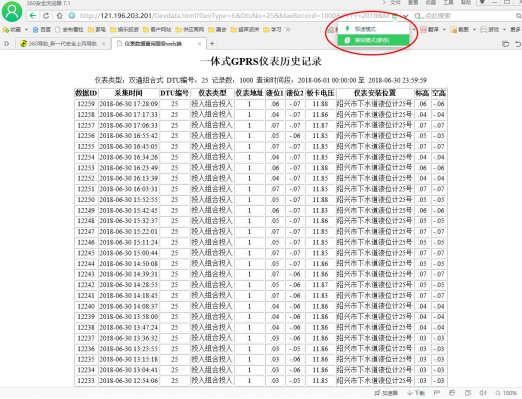Screen dimensions: 522x399
Task: Reload the page with the refresh icon
Action: [46, 16]
